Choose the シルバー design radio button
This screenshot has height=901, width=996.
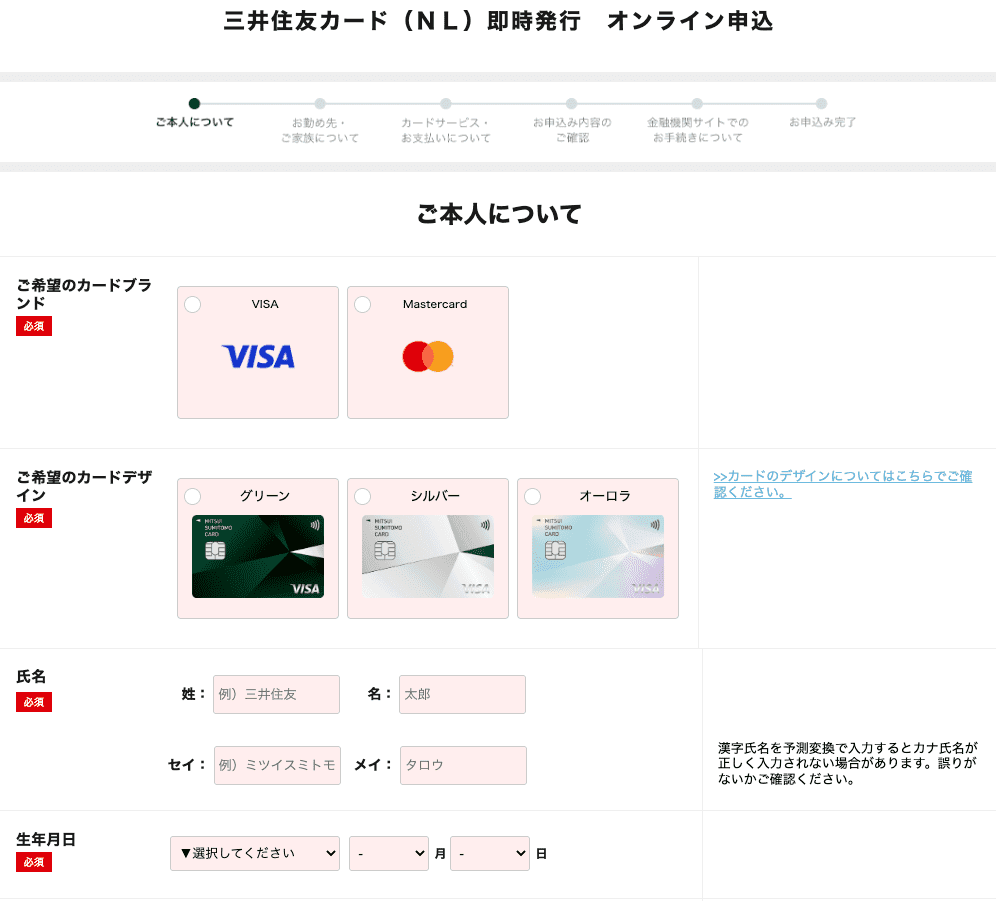tap(363, 497)
